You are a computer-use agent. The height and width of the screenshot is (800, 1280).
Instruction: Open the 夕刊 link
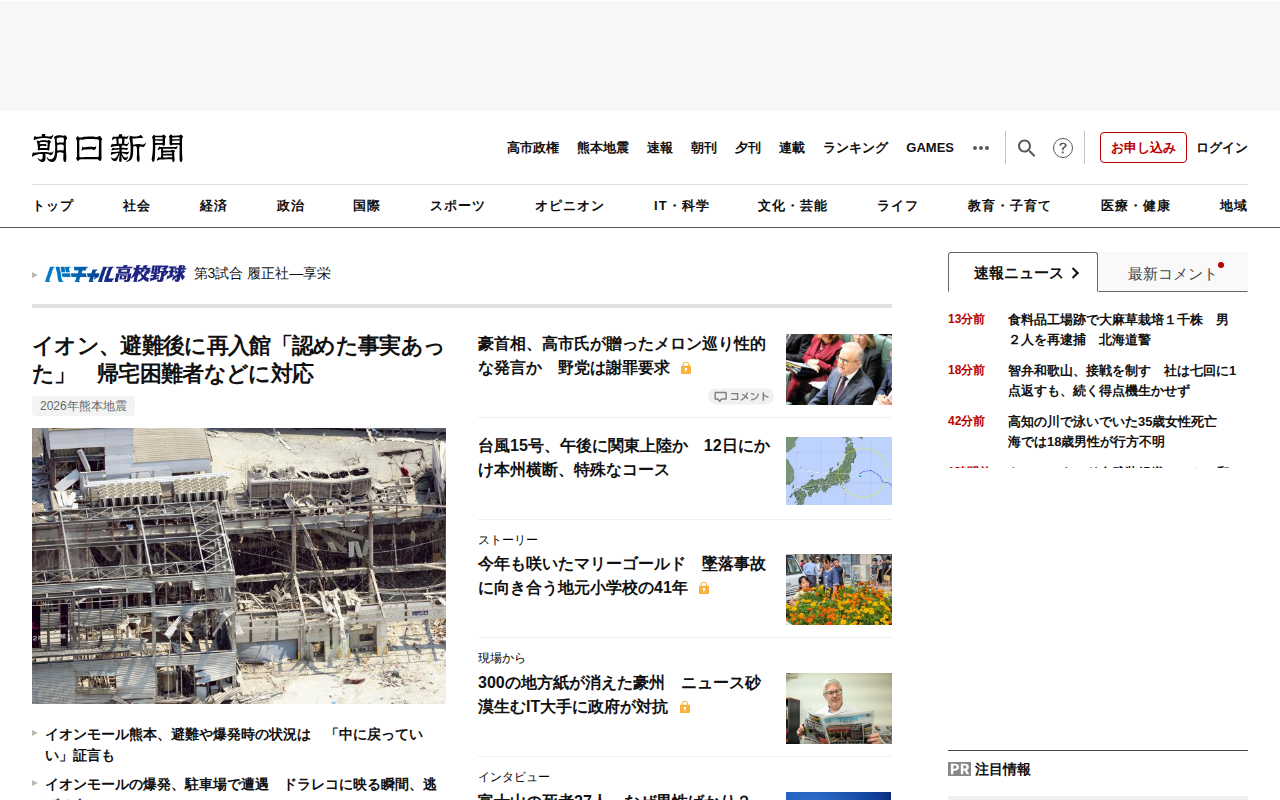(x=748, y=148)
